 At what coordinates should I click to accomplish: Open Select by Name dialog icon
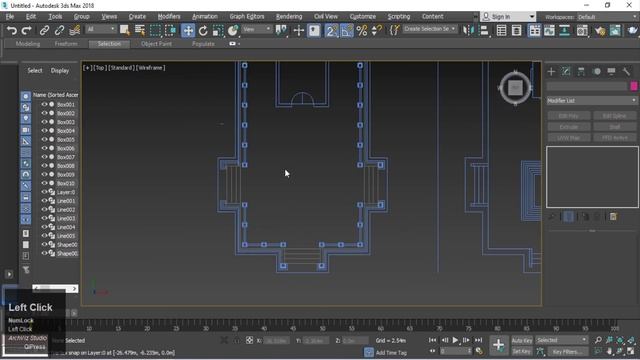click(x=140, y=30)
